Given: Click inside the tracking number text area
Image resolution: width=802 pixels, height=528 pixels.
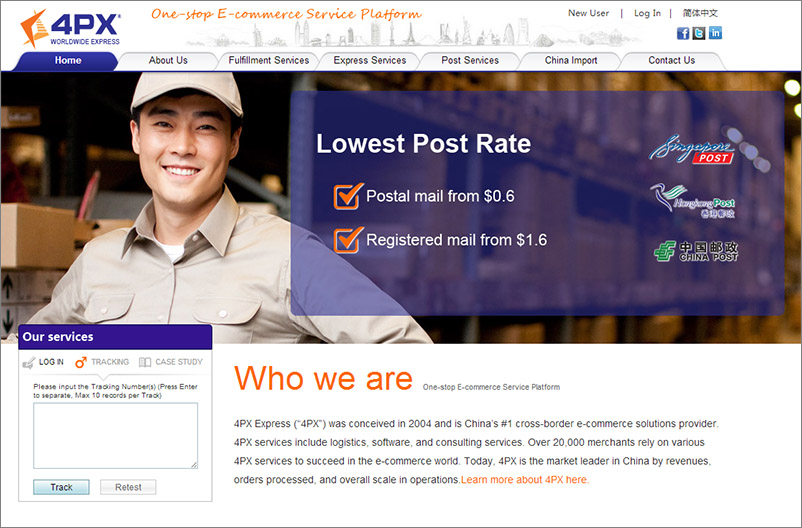Looking at the screenshot, I should coord(115,435).
